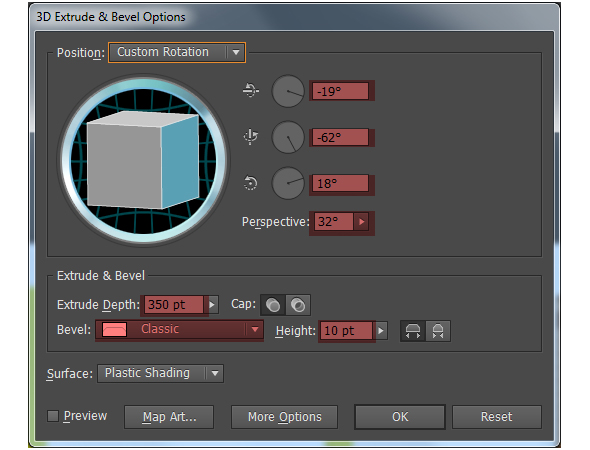Screen dimensions: 590x450
Task: Open the Extrude Depth slider arrow
Action: [x=212, y=304]
